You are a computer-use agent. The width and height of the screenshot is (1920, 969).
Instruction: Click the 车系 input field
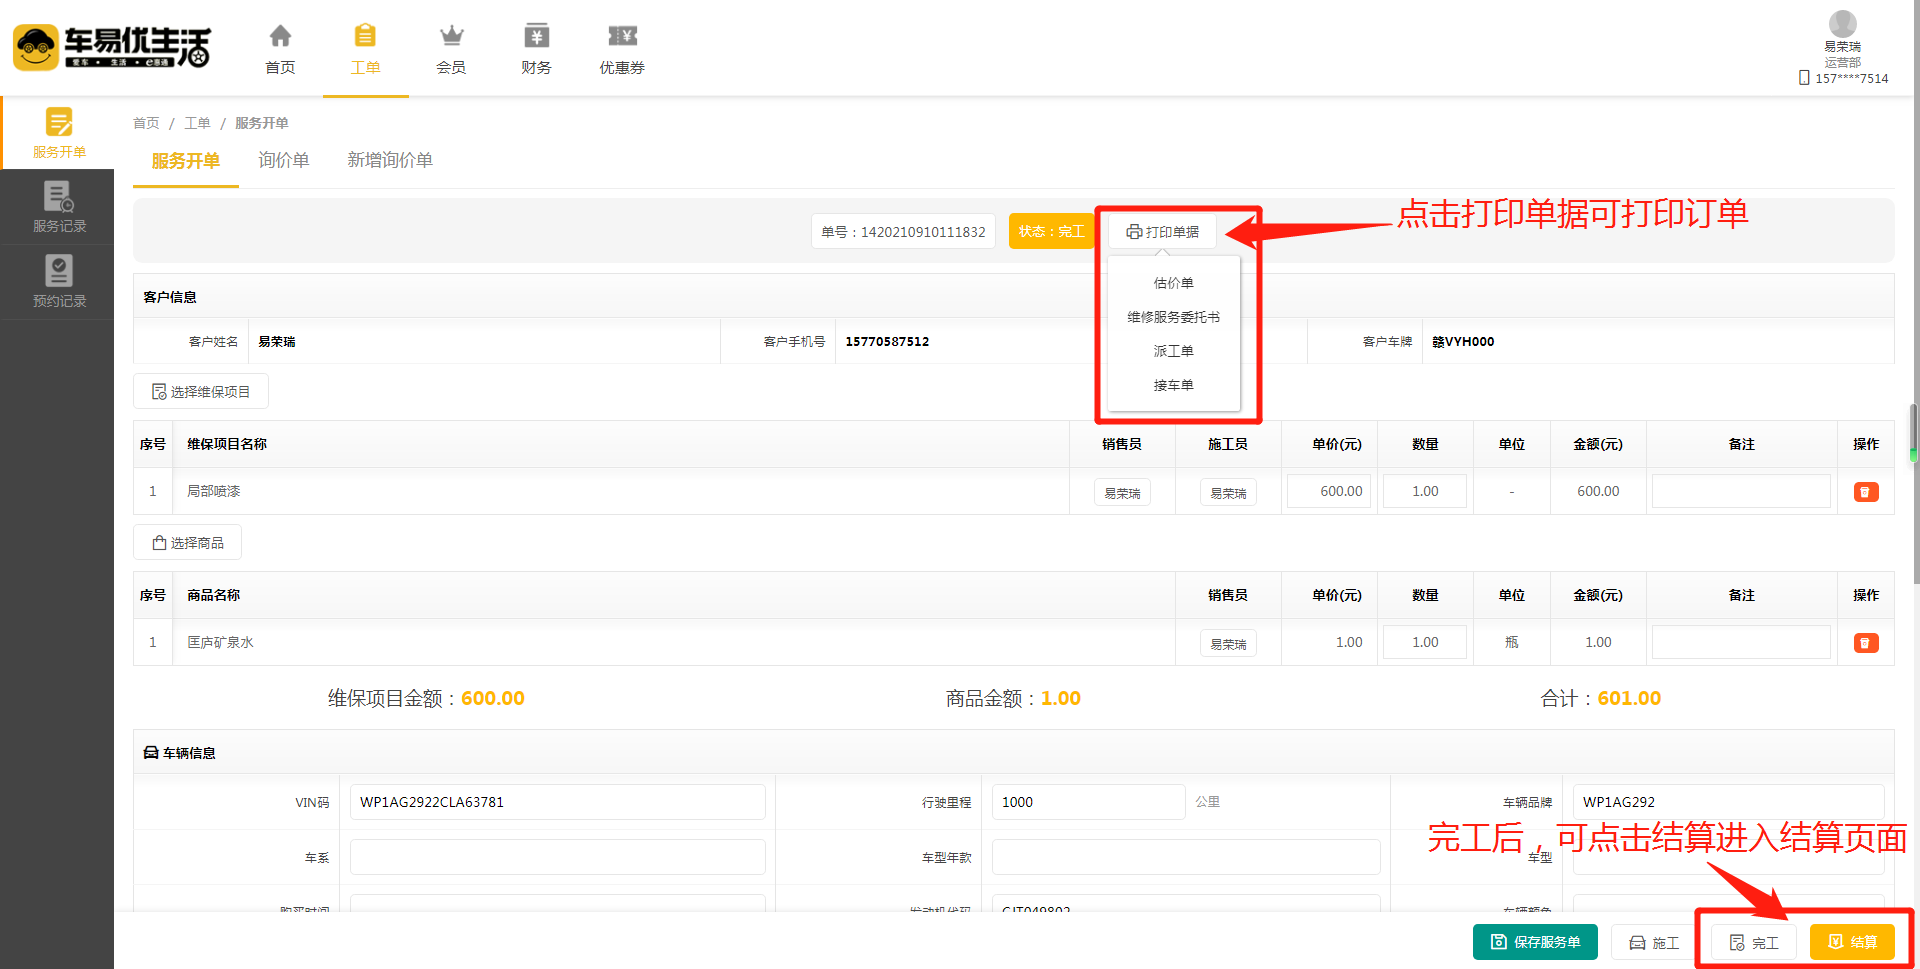tap(558, 857)
